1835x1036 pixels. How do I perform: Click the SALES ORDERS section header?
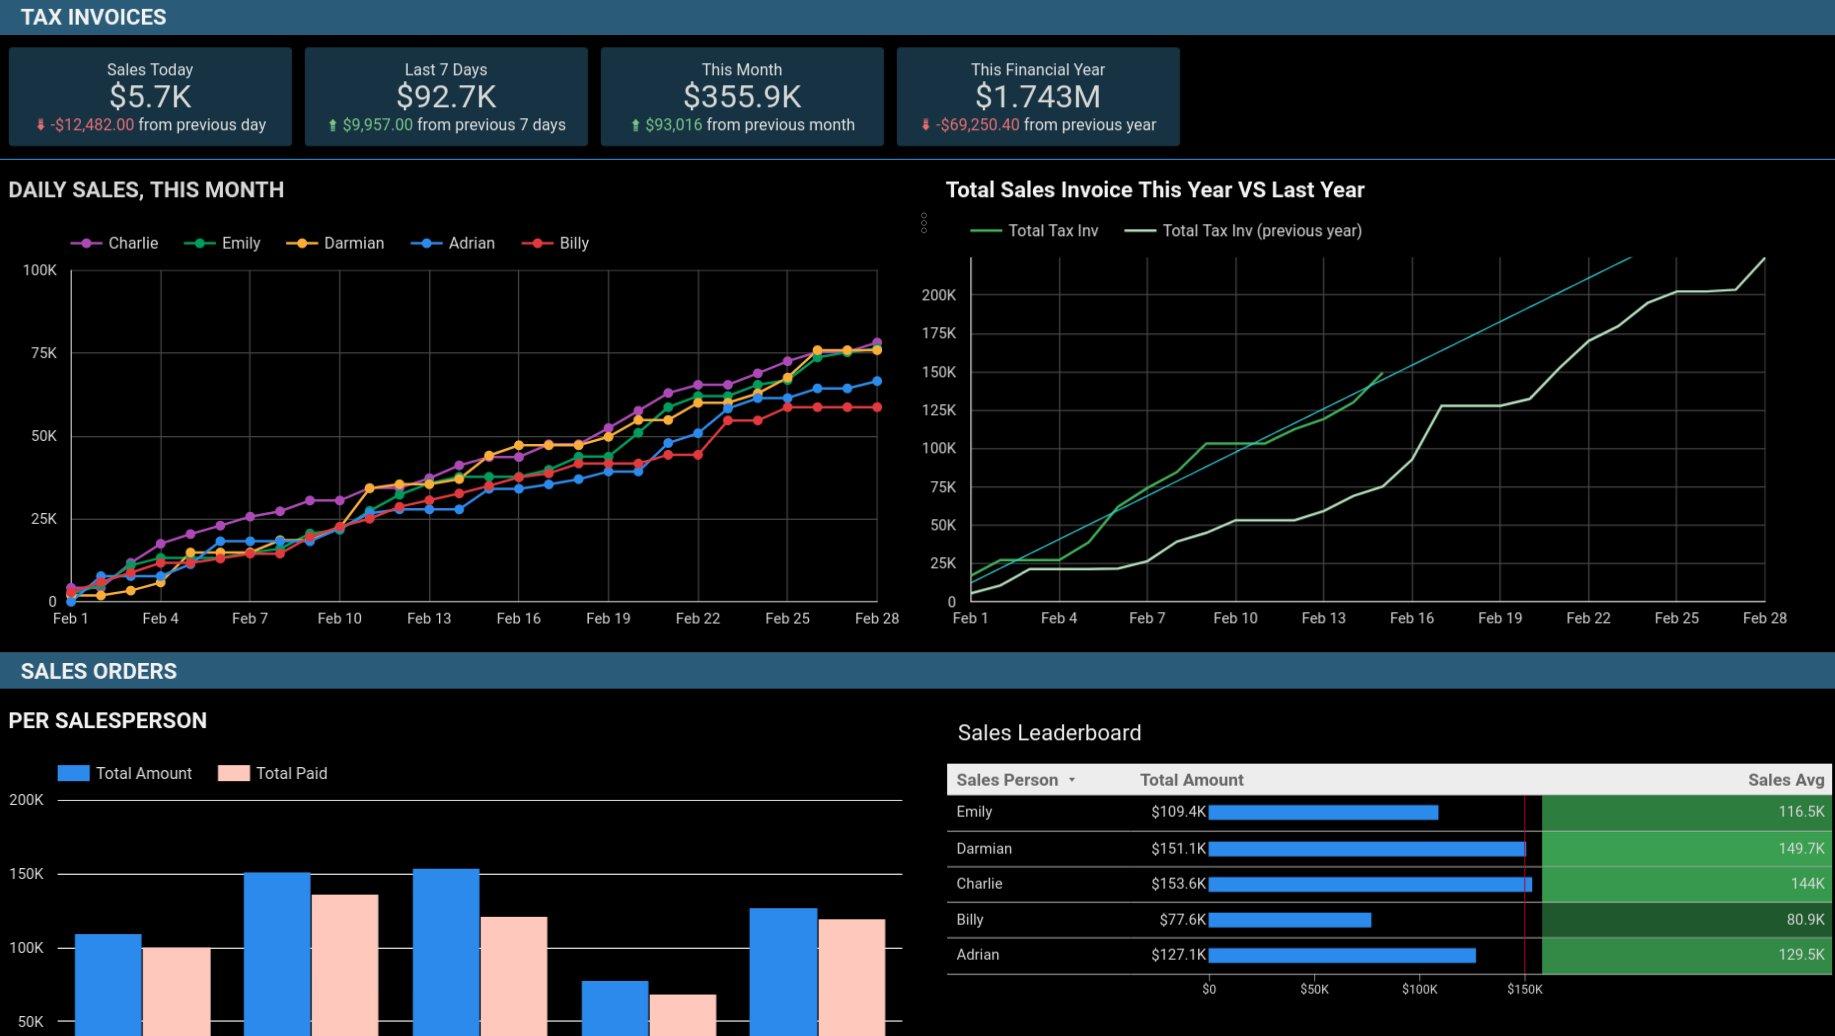click(98, 671)
